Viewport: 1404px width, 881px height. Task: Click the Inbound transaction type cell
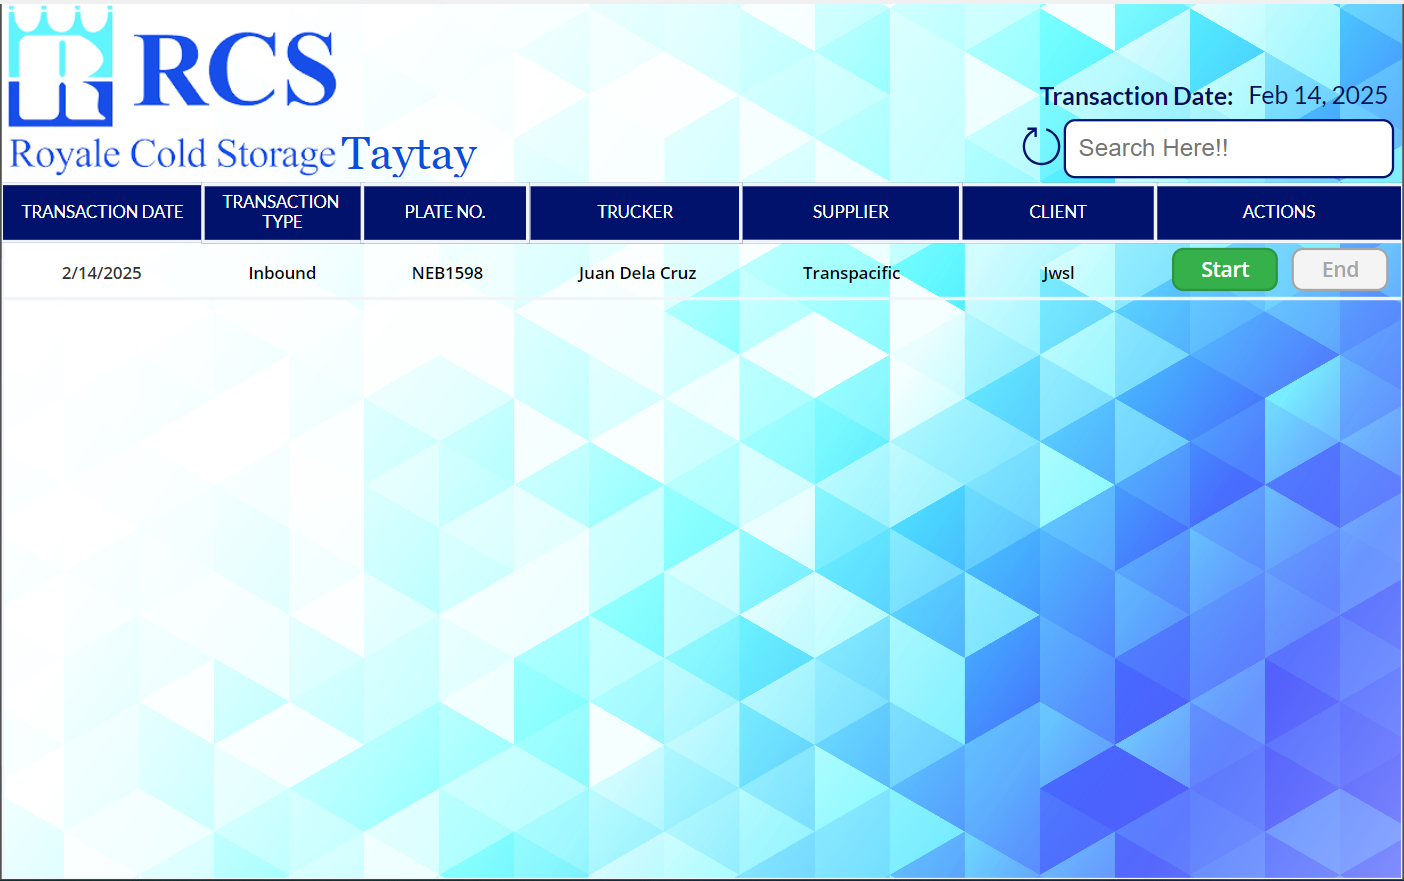282,273
